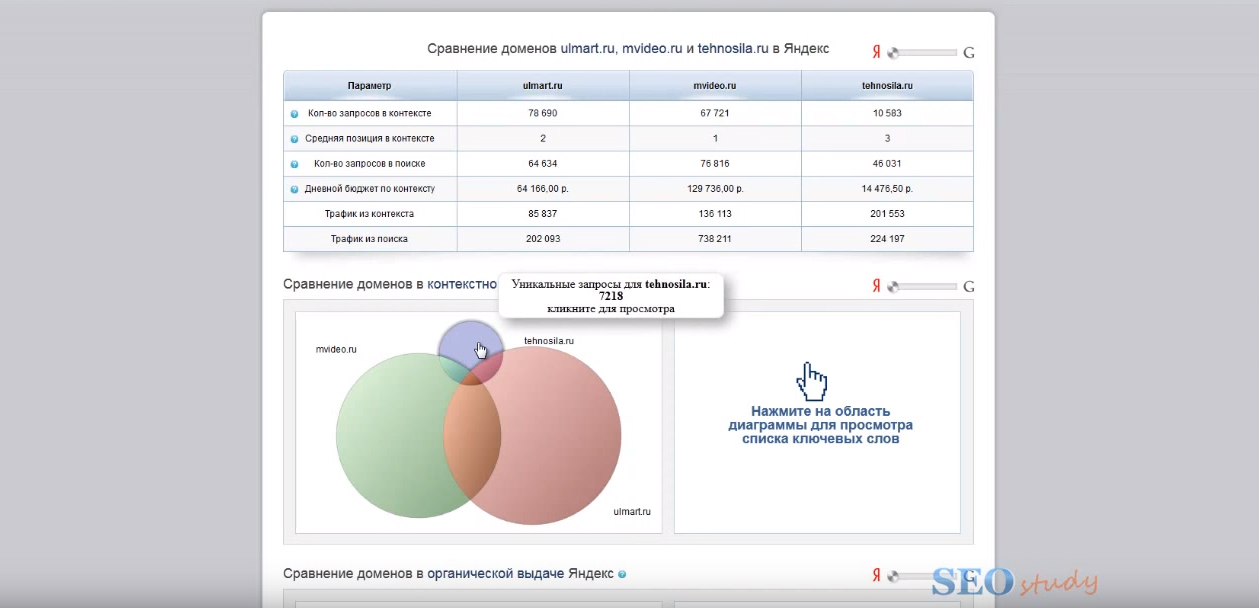Open ulmart.ru link in the page title
1259x608 pixels.
587,48
